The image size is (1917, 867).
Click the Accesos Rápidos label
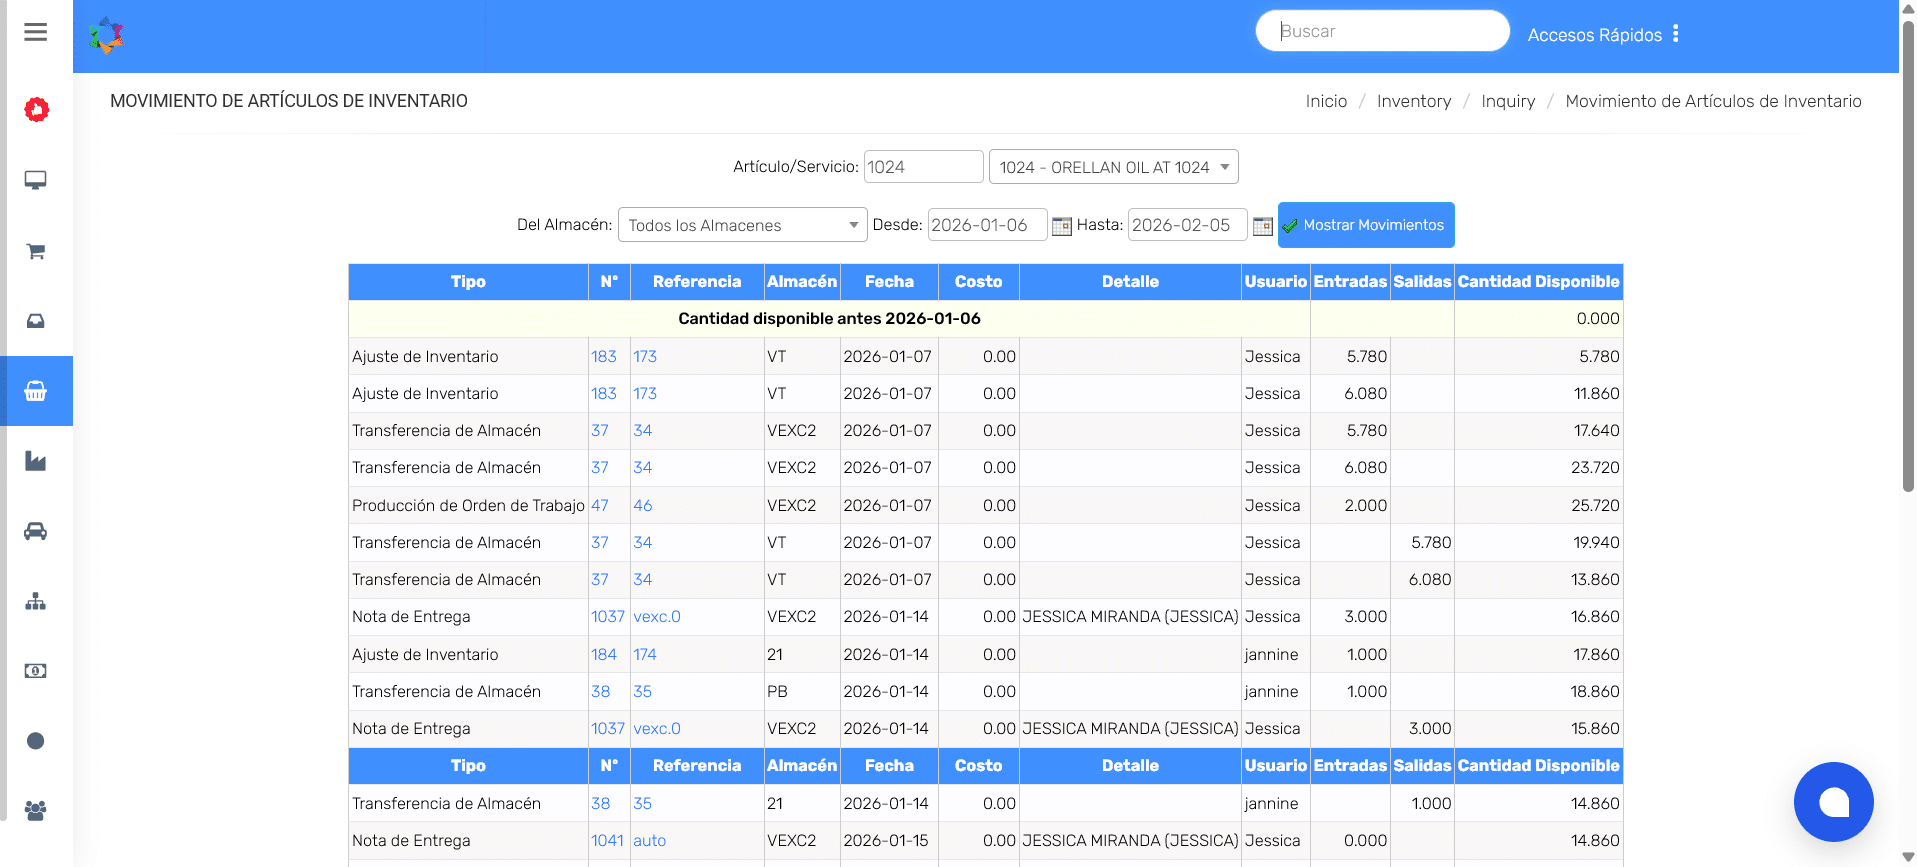pos(1595,35)
